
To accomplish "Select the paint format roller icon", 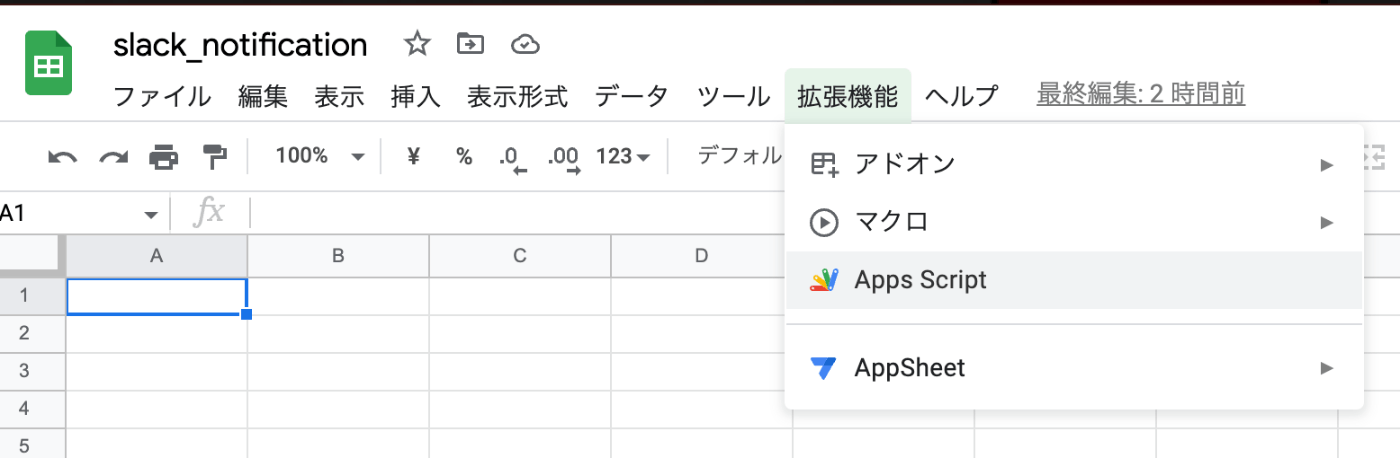I will 214,157.
